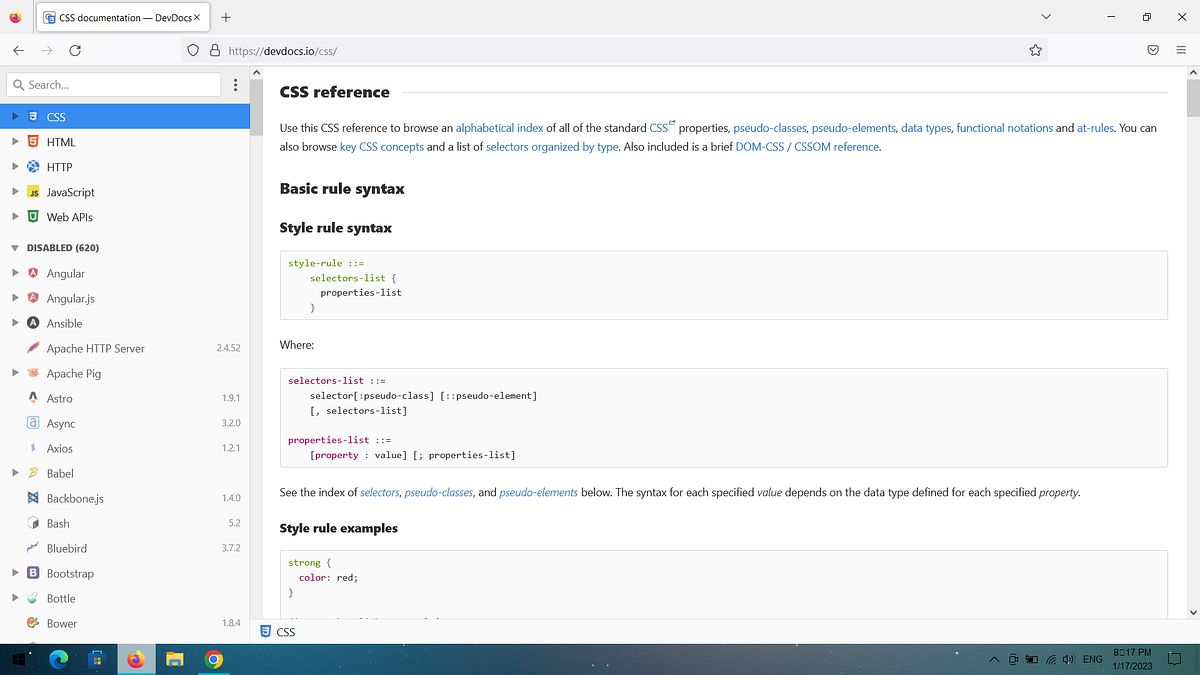Expand the Web APIs sidebar entry
This screenshot has height=675, width=1200.
point(14,216)
